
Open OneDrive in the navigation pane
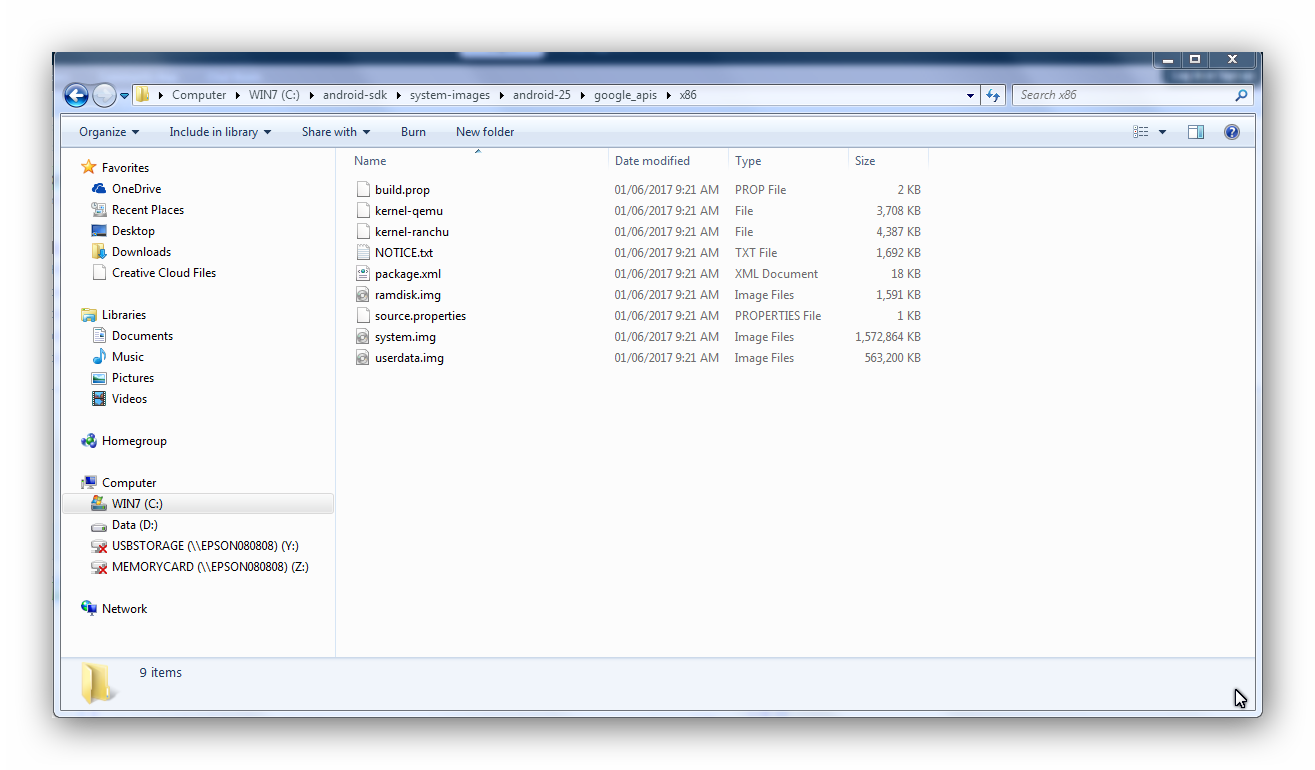(x=136, y=189)
